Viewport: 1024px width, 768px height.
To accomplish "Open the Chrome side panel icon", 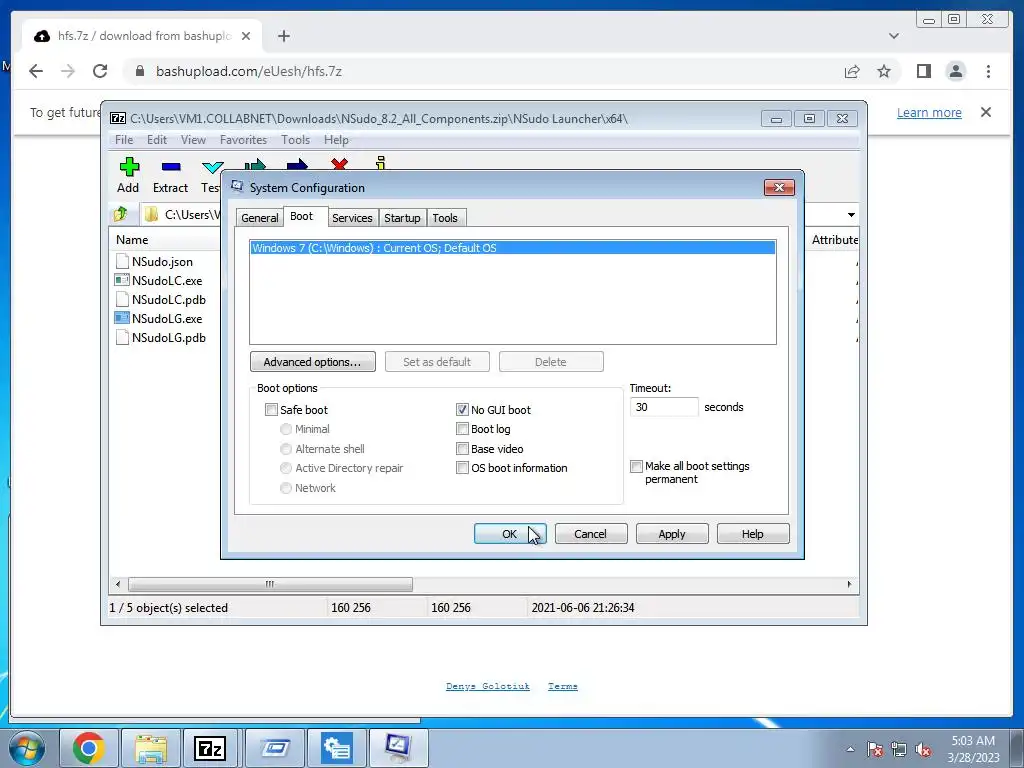I will (x=923, y=71).
